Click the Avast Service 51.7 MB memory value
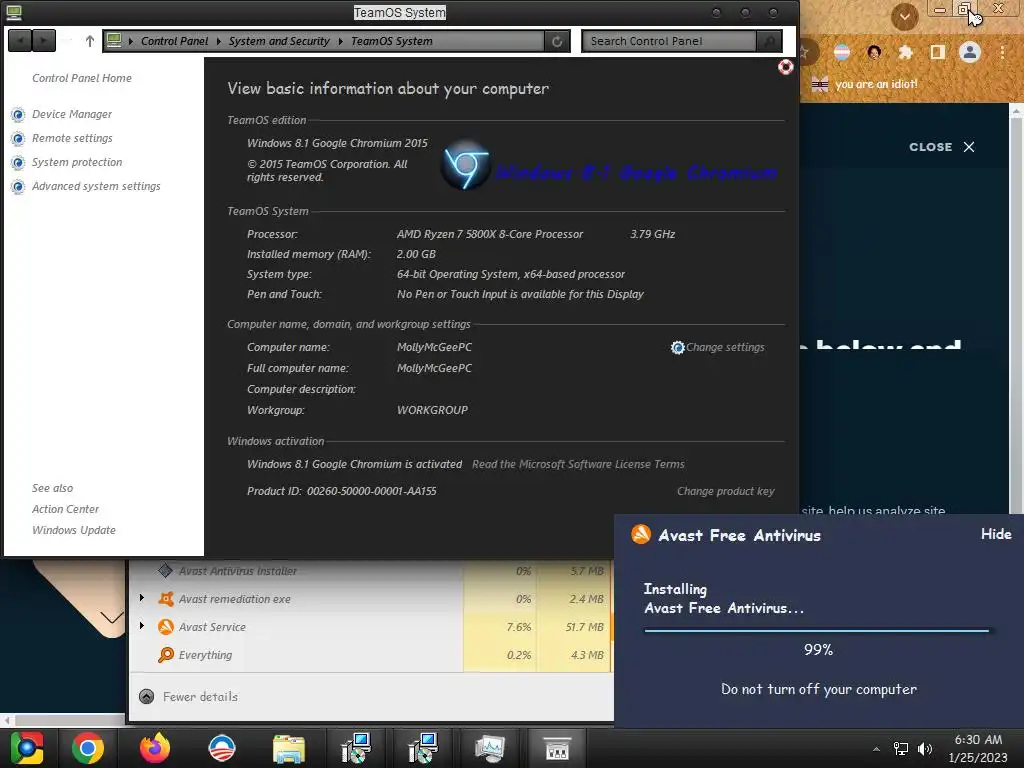This screenshot has width=1024, height=768. (x=584, y=628)
